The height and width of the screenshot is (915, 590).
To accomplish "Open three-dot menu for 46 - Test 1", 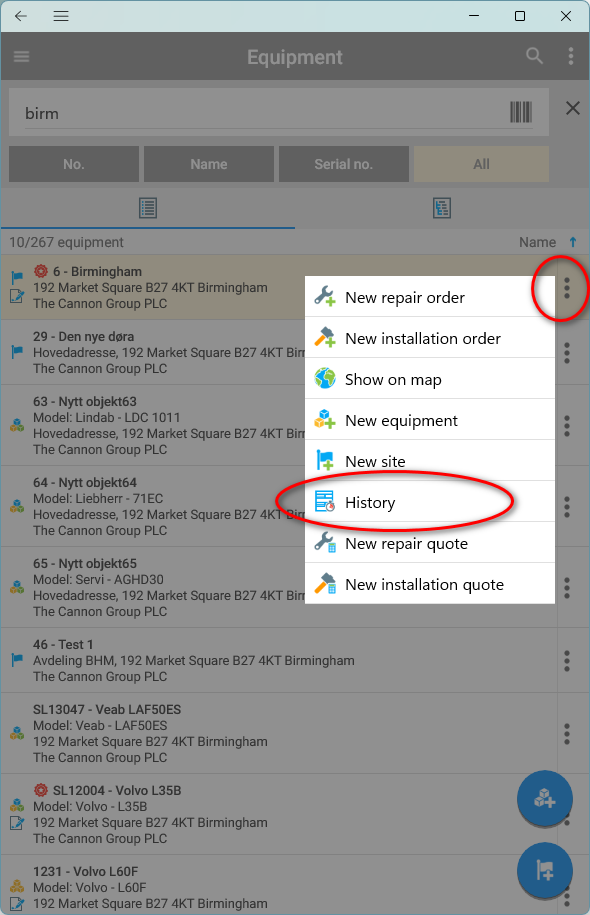I will 567,661.
